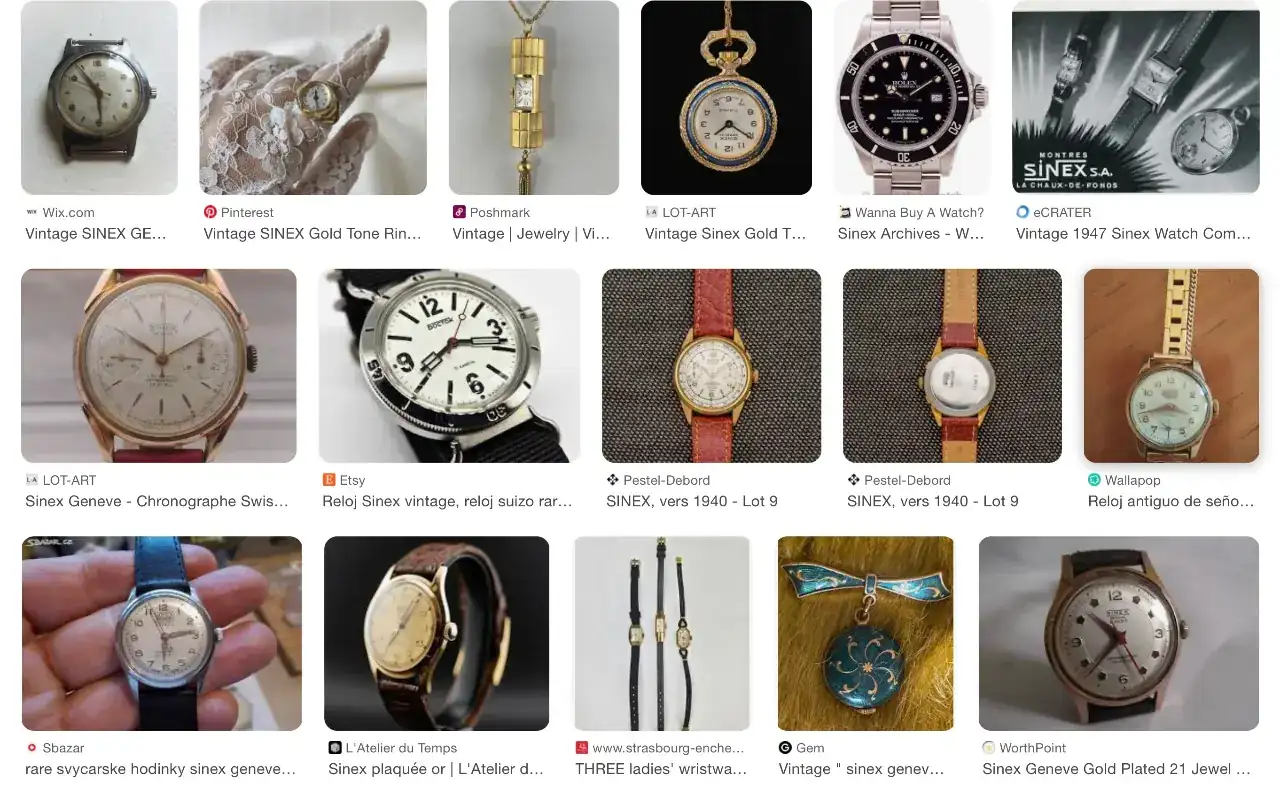Image resolution: width=1280 pixels, height=790 pixels.
Task: Open 'rare svycarske hodinky sinex geneve' link
Action: [161, 770]
